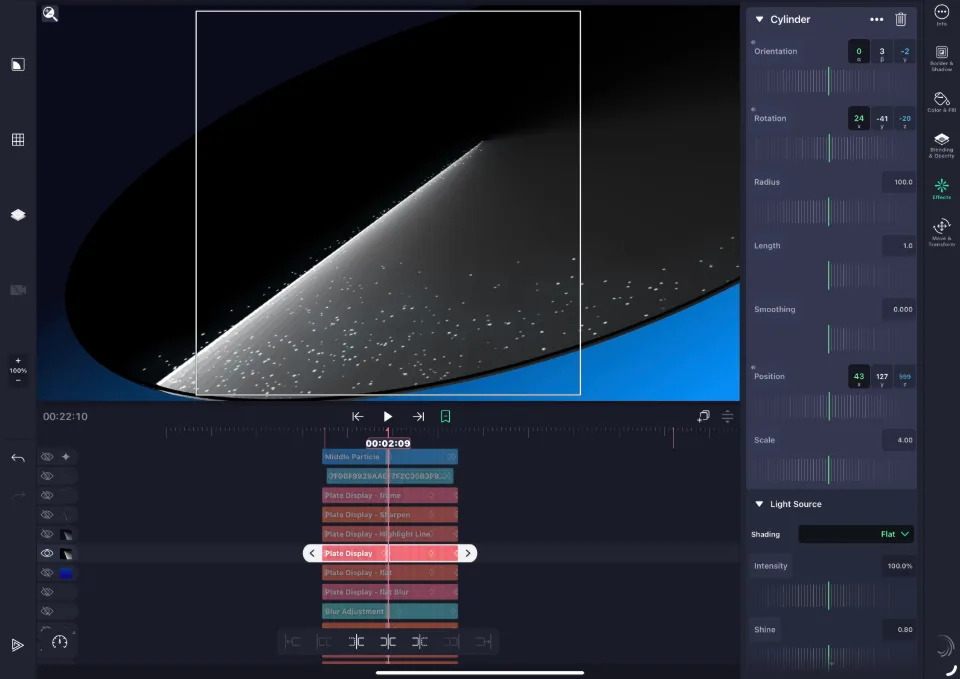Open the stacked layers panel icon
This screenshot has height=679, width=960.
click(18, 215)
